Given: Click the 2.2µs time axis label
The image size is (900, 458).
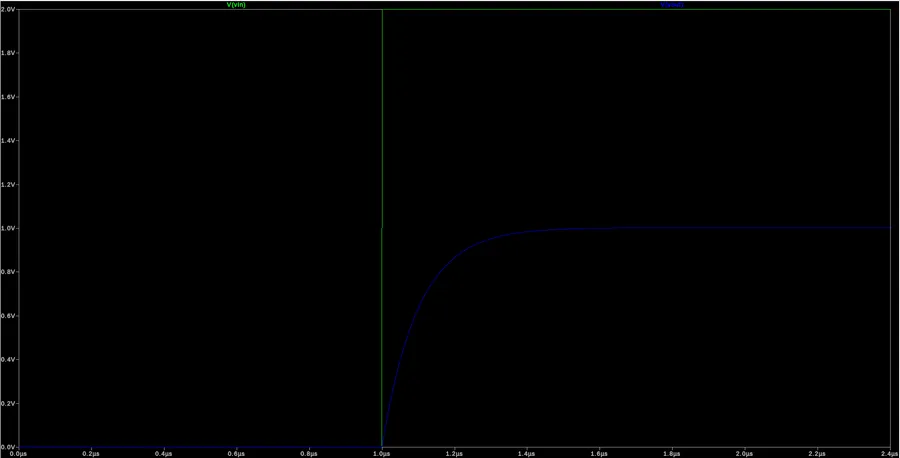Looking at the screenshot, I should tap(817, 453).
